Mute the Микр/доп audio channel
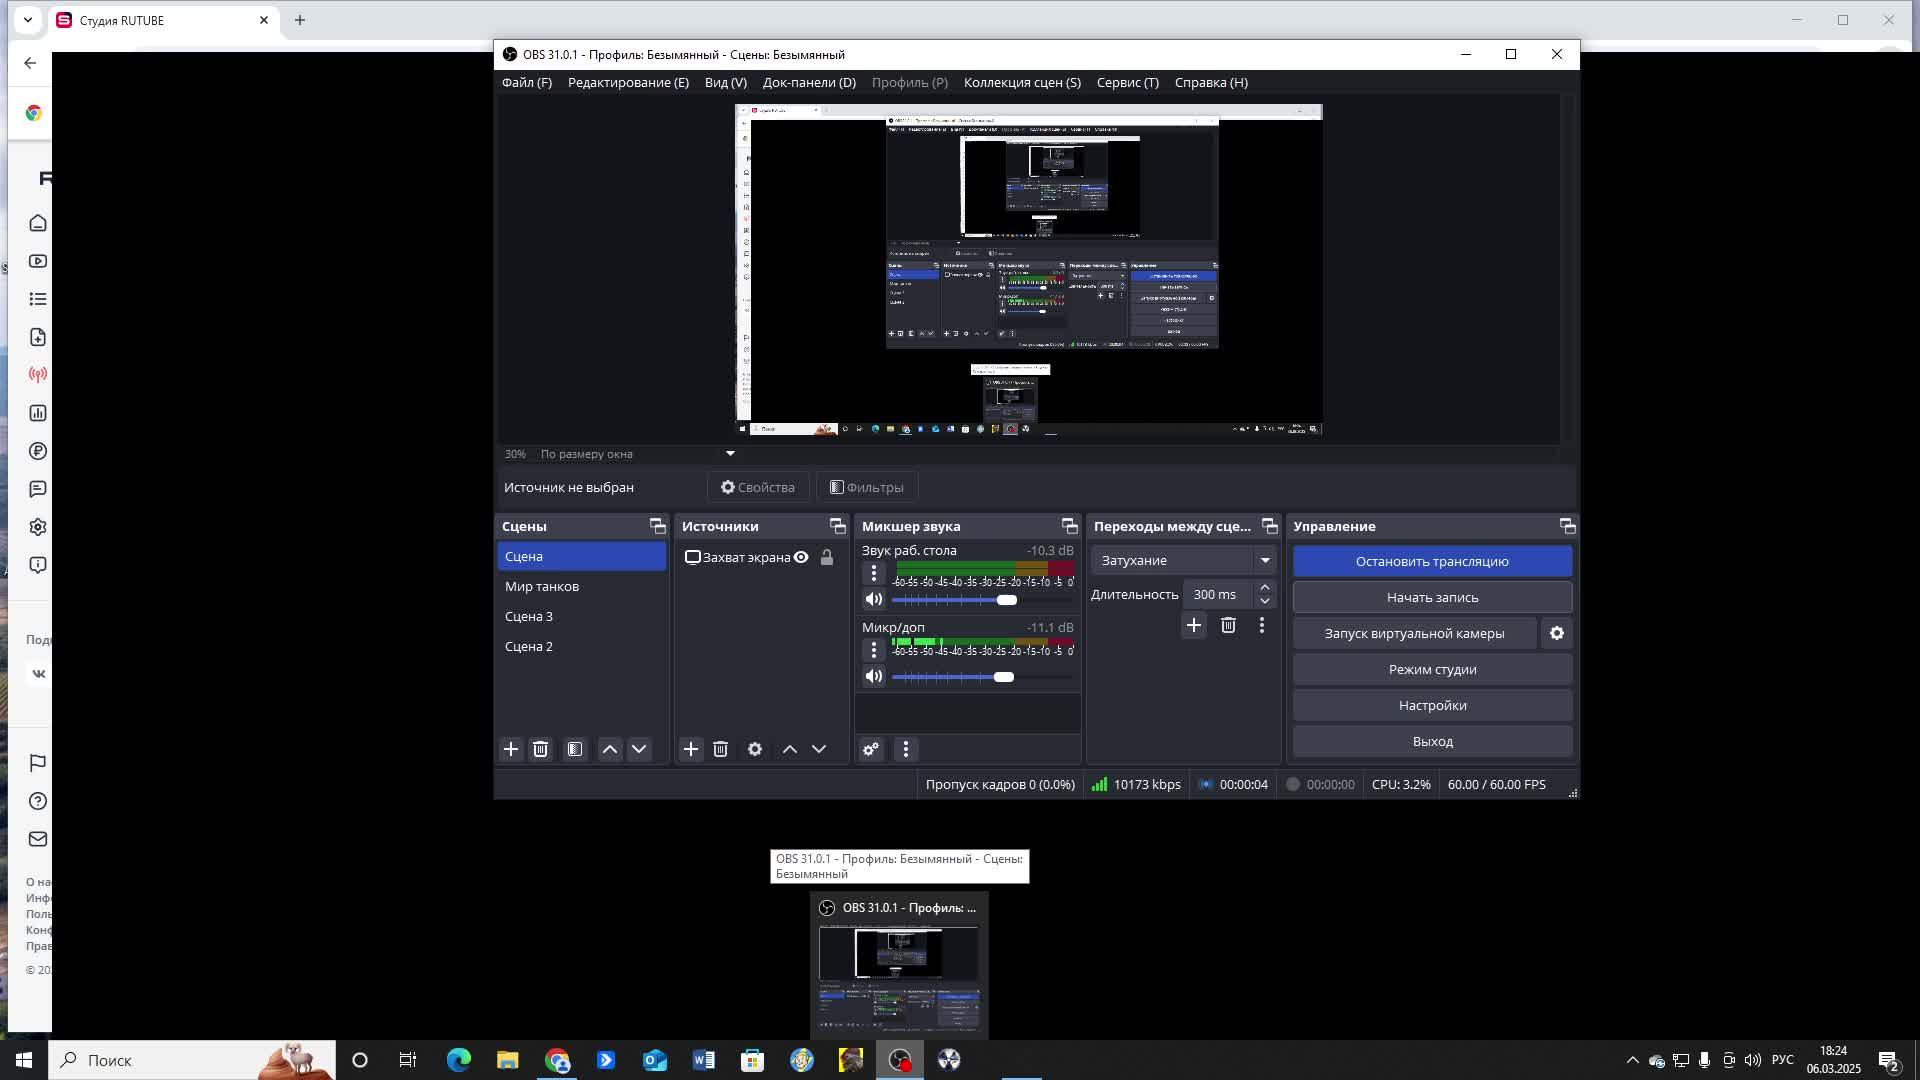 873,677
